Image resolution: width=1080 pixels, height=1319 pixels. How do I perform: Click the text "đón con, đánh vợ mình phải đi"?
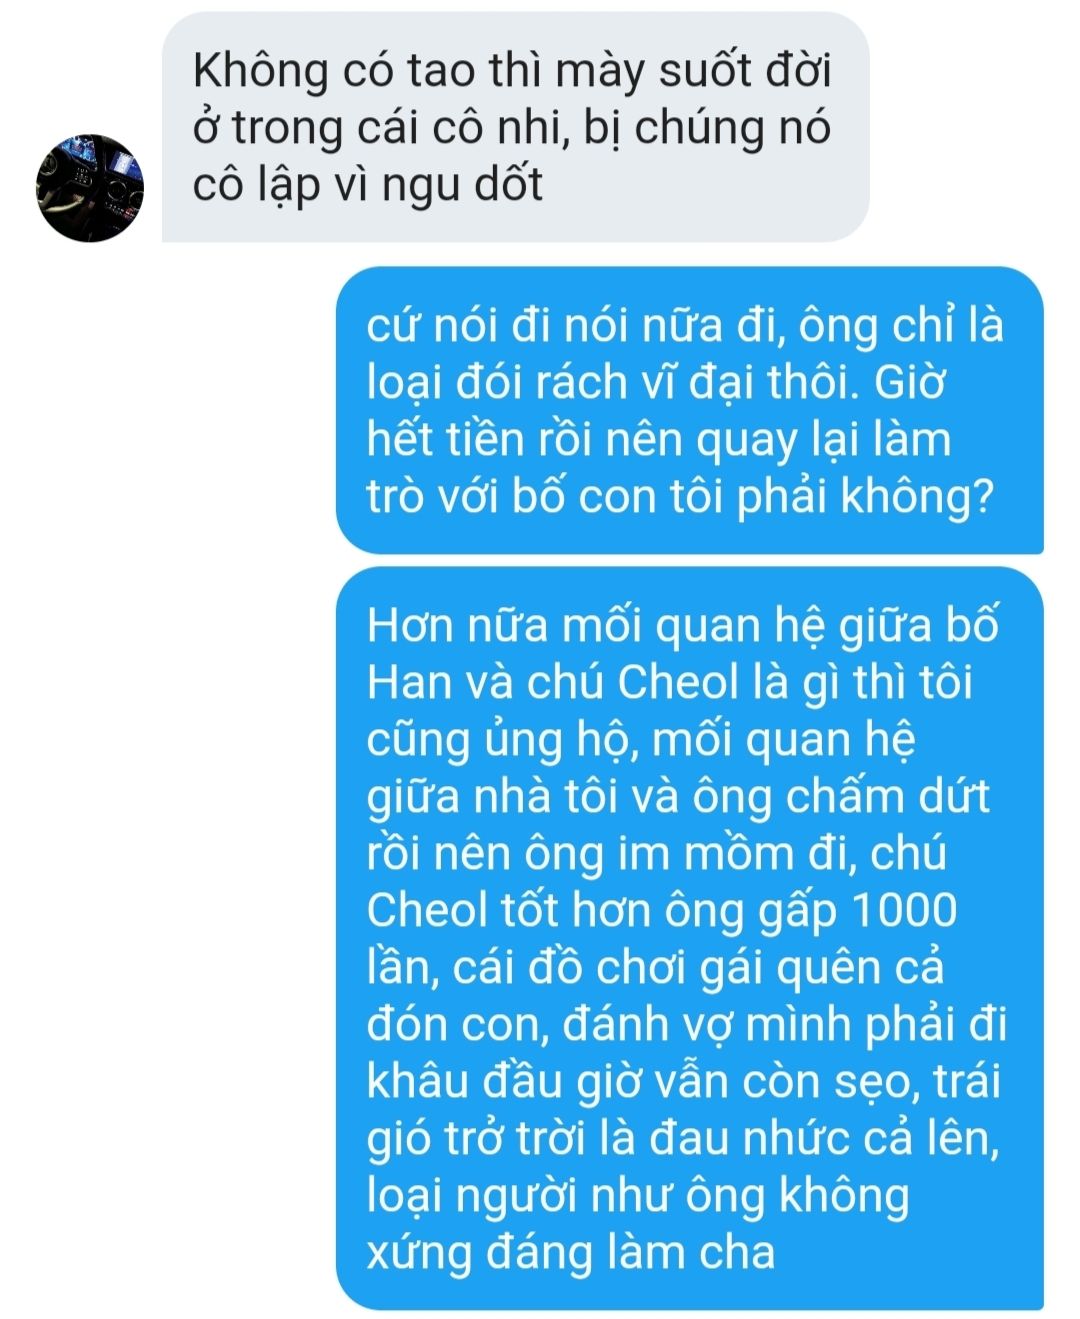[686, 1025]
